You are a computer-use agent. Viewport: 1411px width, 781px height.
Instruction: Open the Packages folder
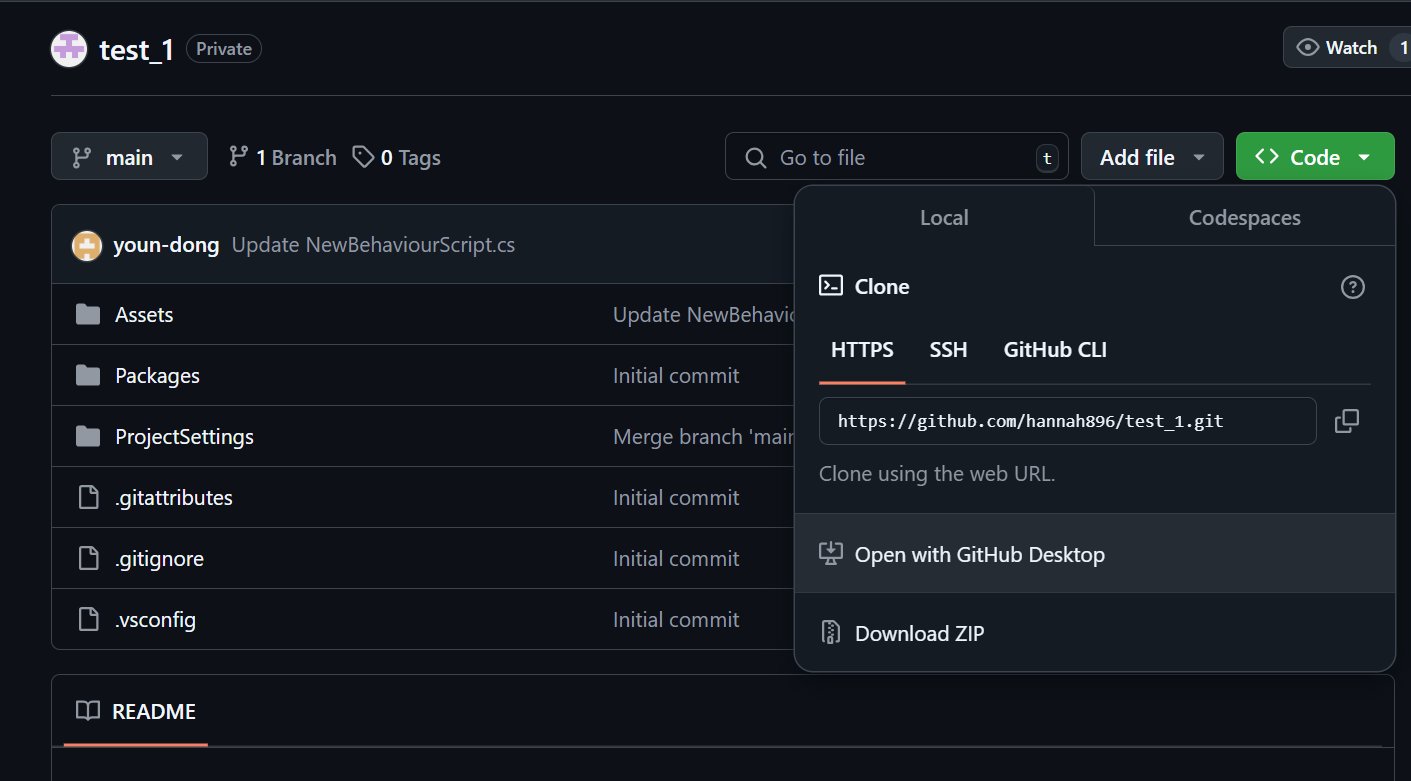157,376
